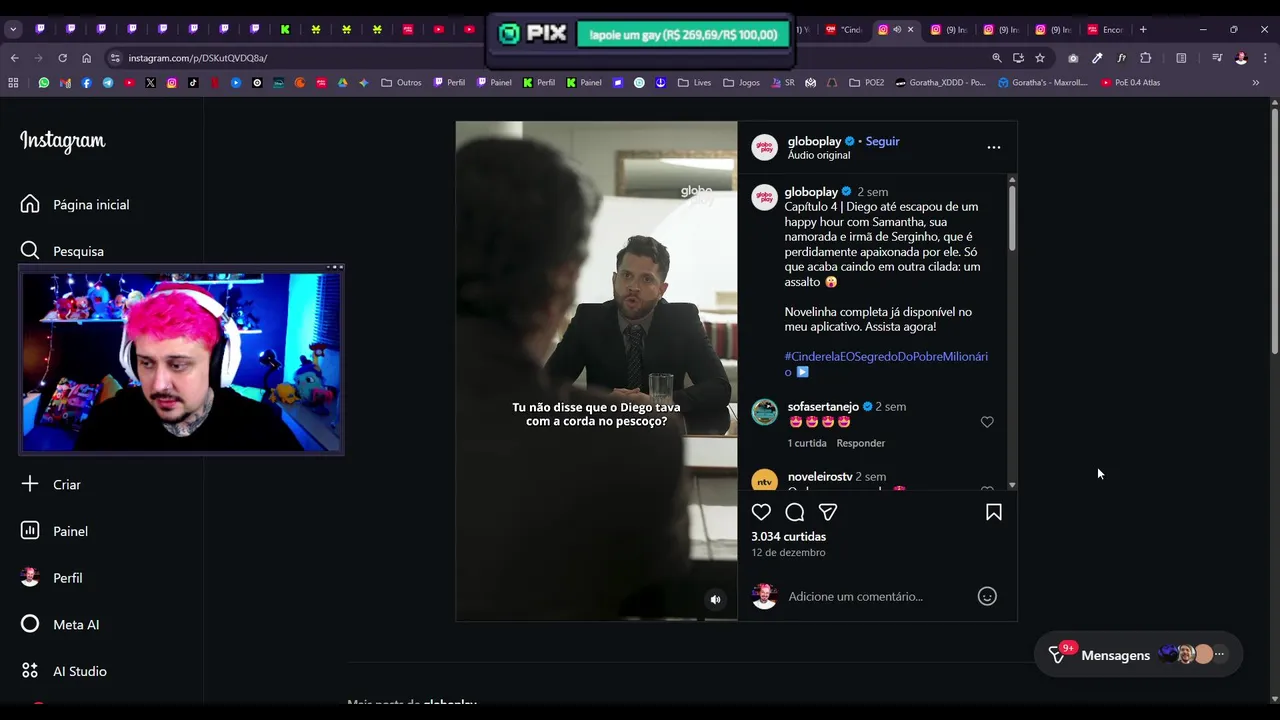Show more bookmarks with chevron

click(x=1256, y=83)
